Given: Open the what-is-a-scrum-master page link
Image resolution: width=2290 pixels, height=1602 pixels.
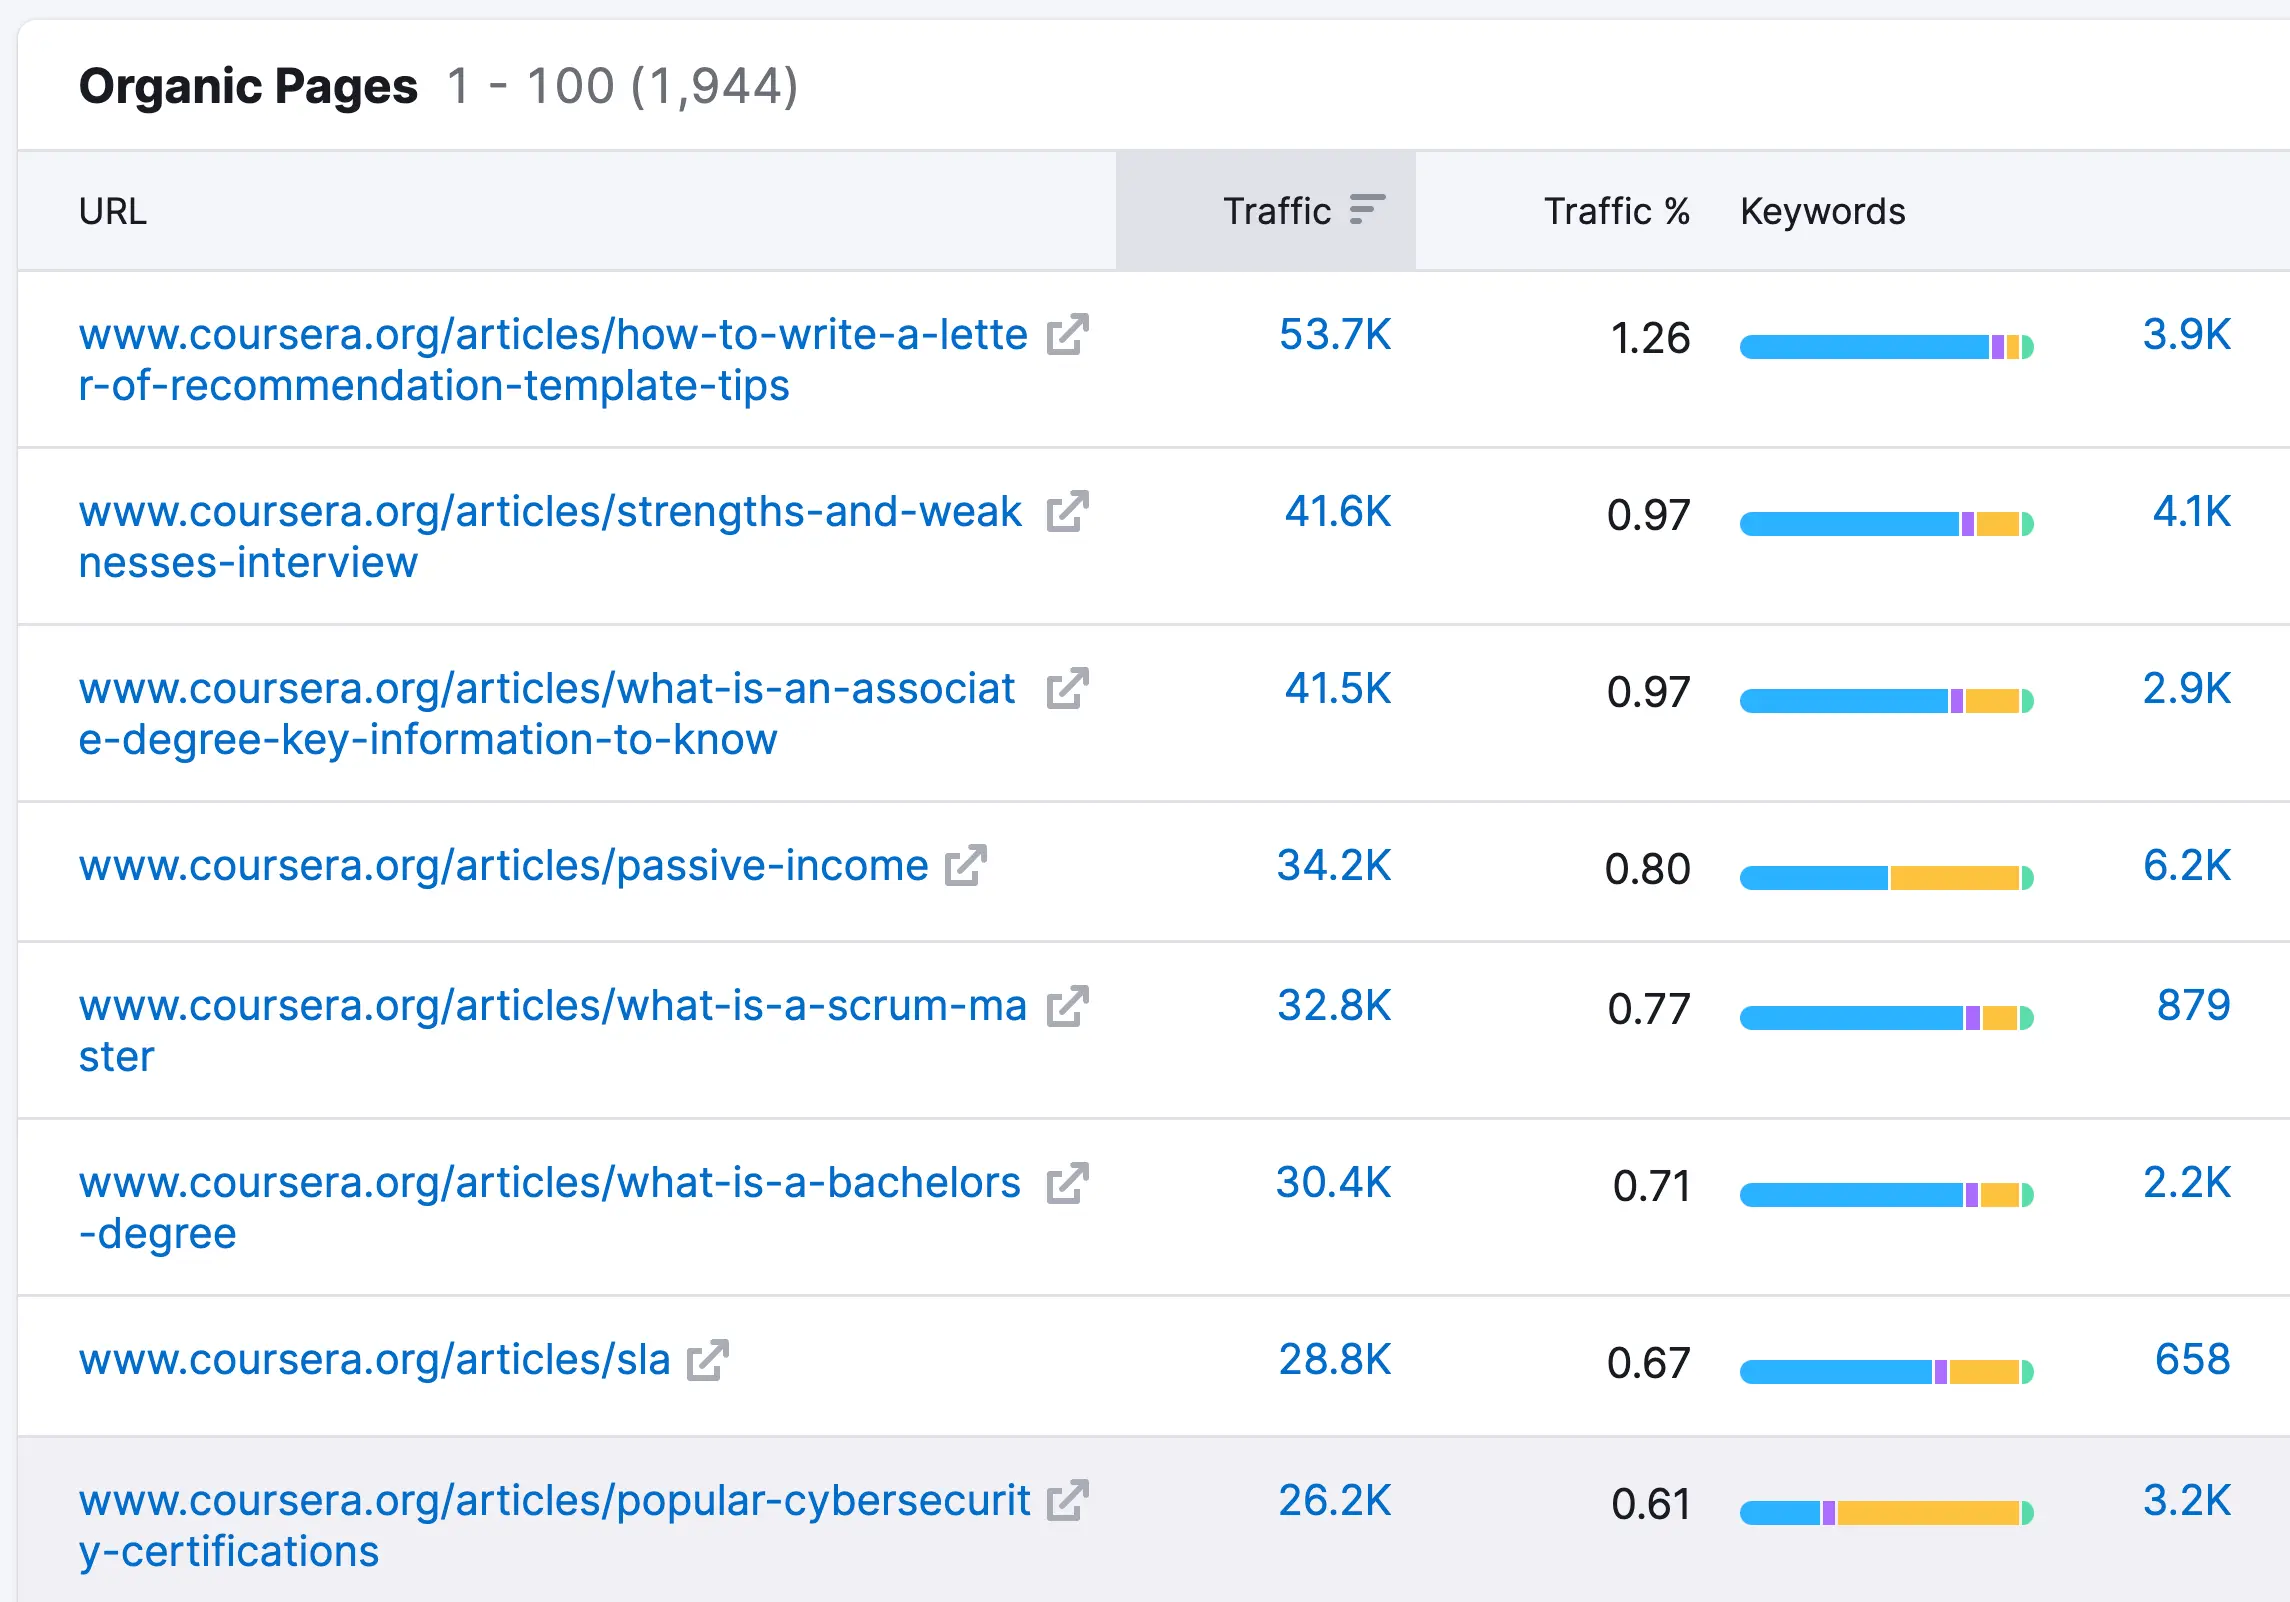Looking at the screenshot, I should coord(553,1031).
